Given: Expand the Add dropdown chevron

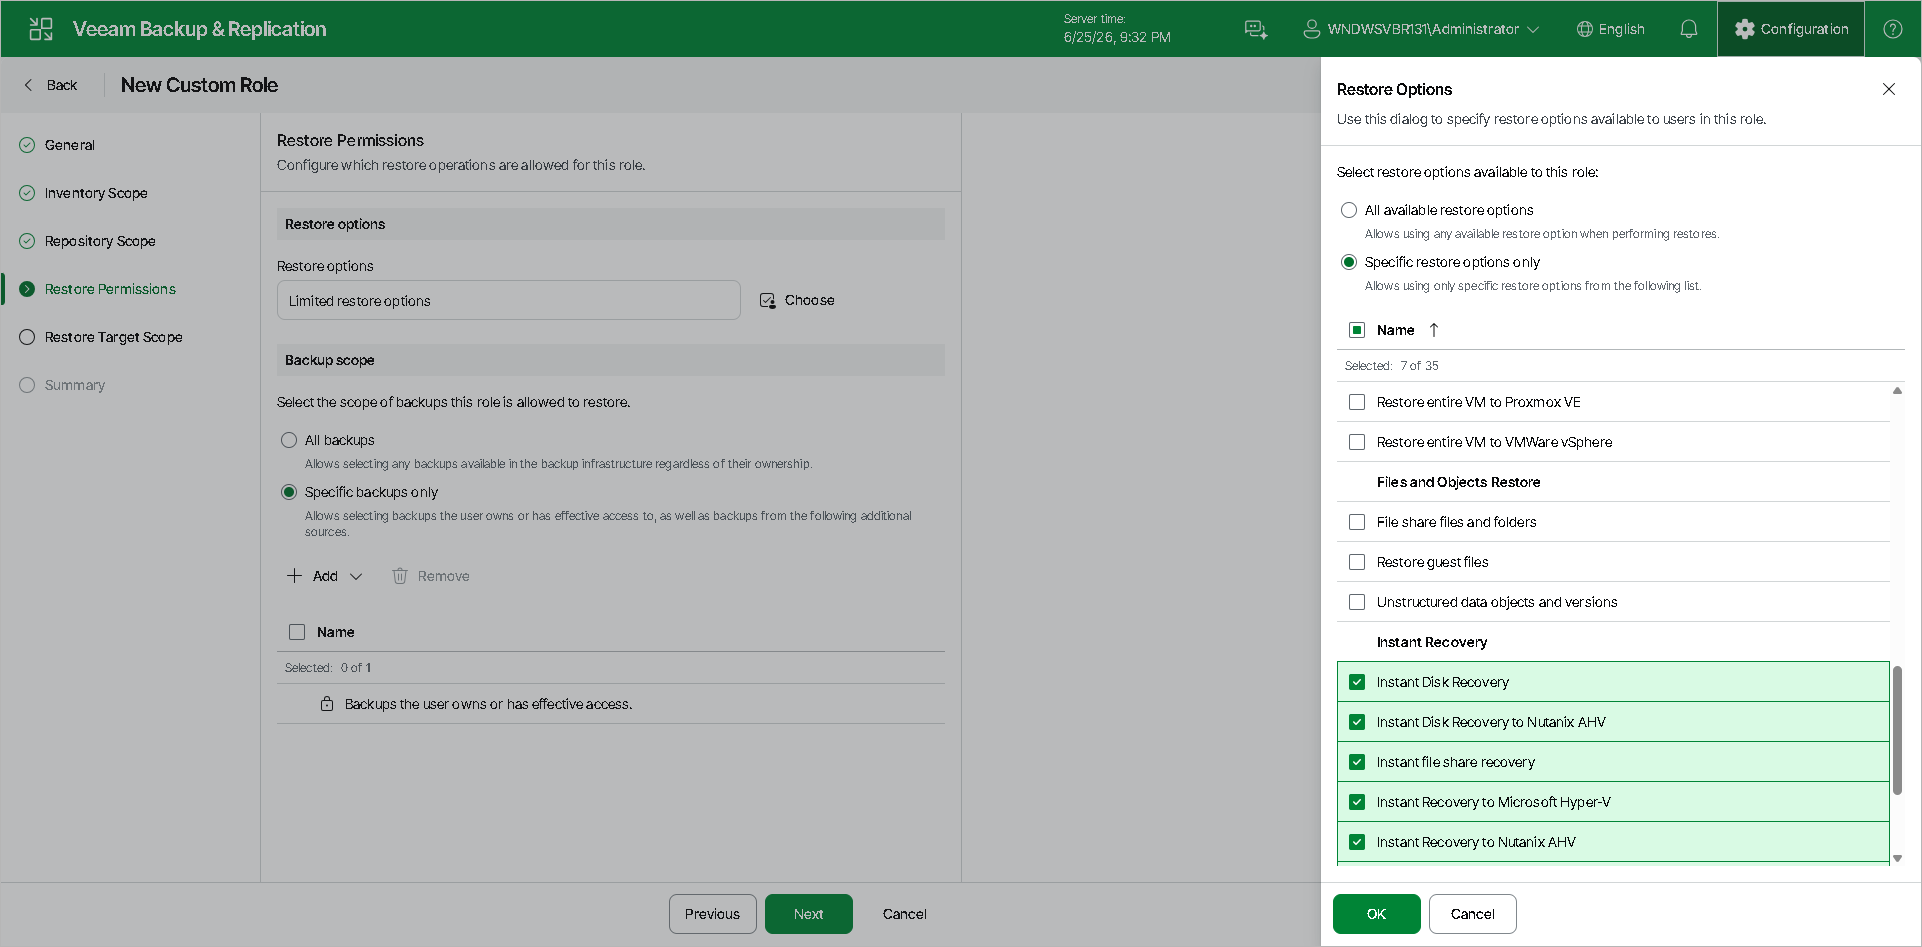Looking at the screenshot, I should 356,576.
